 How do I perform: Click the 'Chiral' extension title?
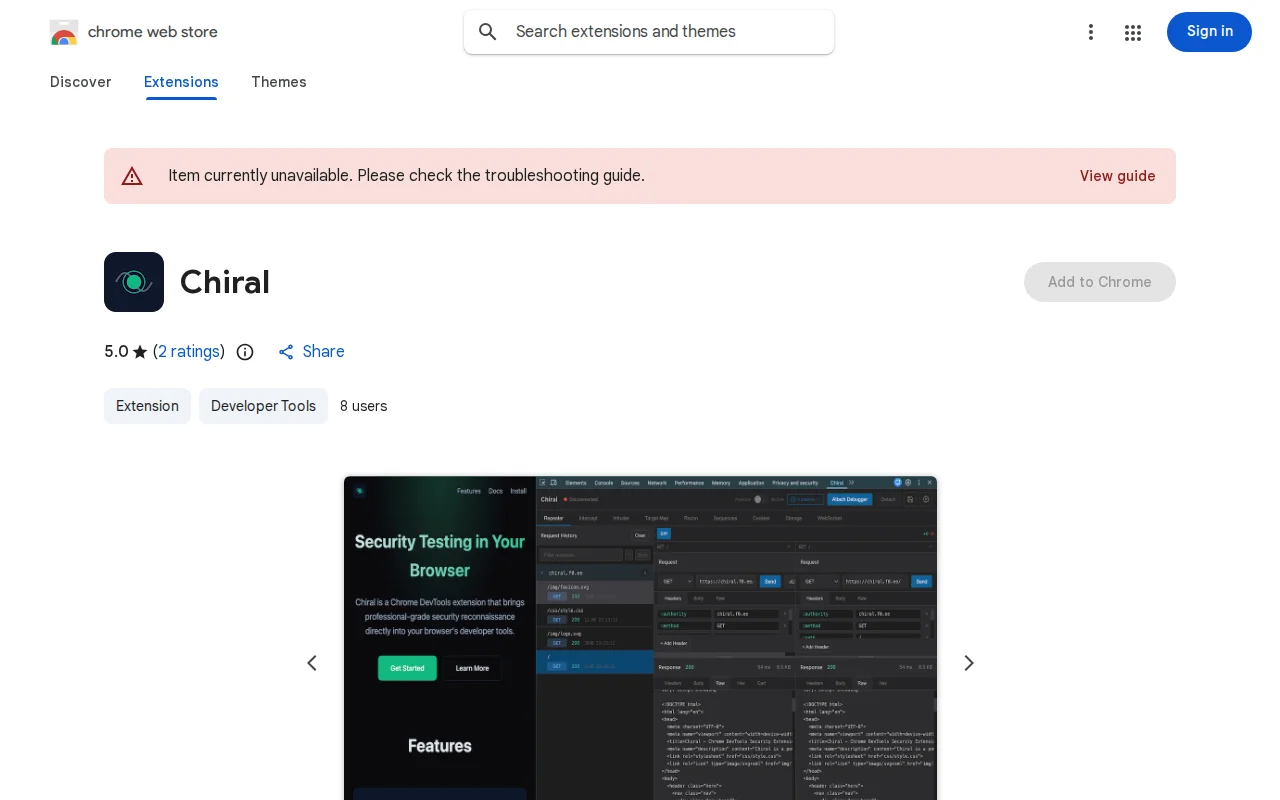tap(225, 282)
